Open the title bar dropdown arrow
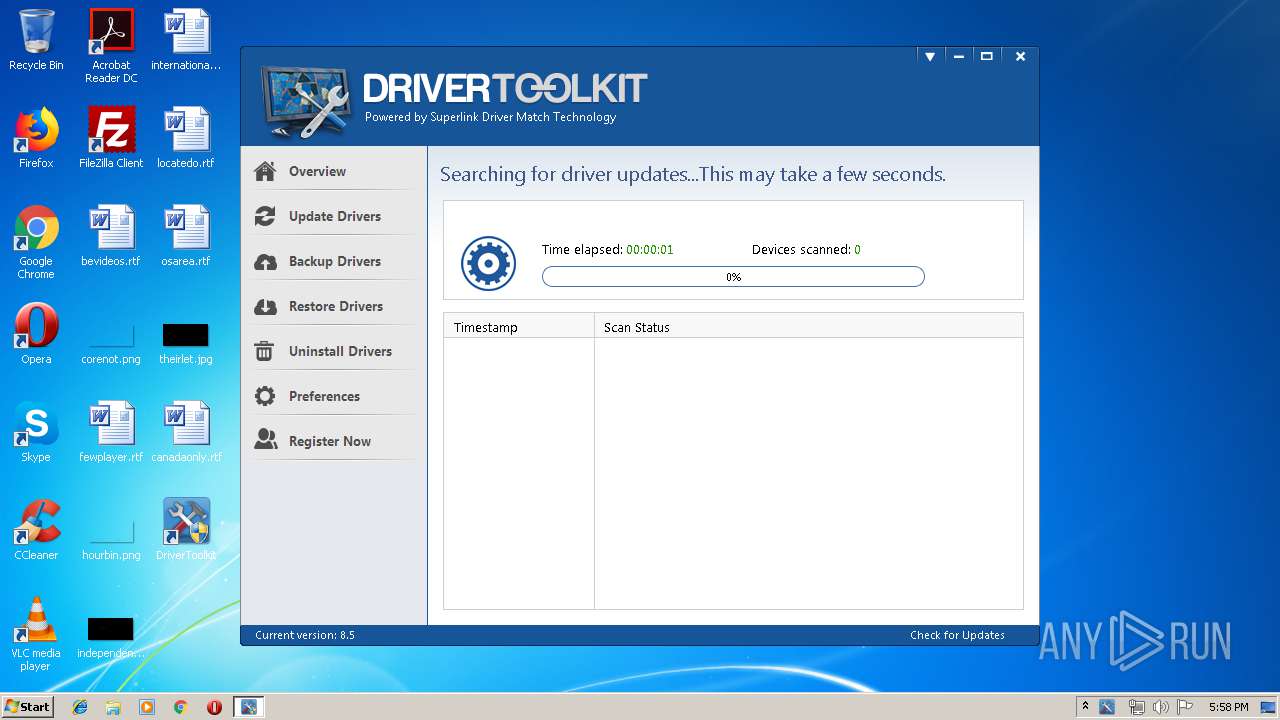Screen dimensions: 1280x720 pyautogui.click(x=930, y=57)
